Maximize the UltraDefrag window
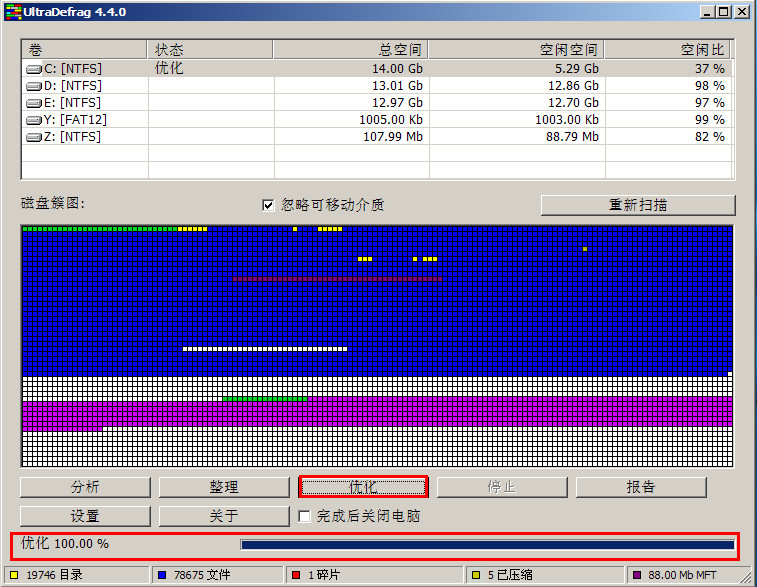 pyautogui.click(x=724, y=12)
